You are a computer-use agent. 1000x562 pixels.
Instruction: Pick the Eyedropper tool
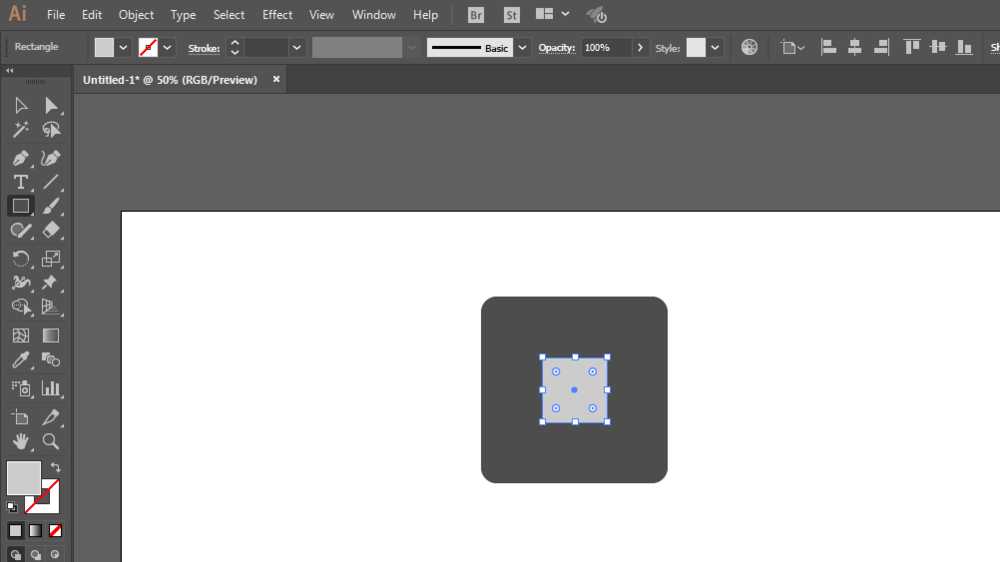point(20,360)
